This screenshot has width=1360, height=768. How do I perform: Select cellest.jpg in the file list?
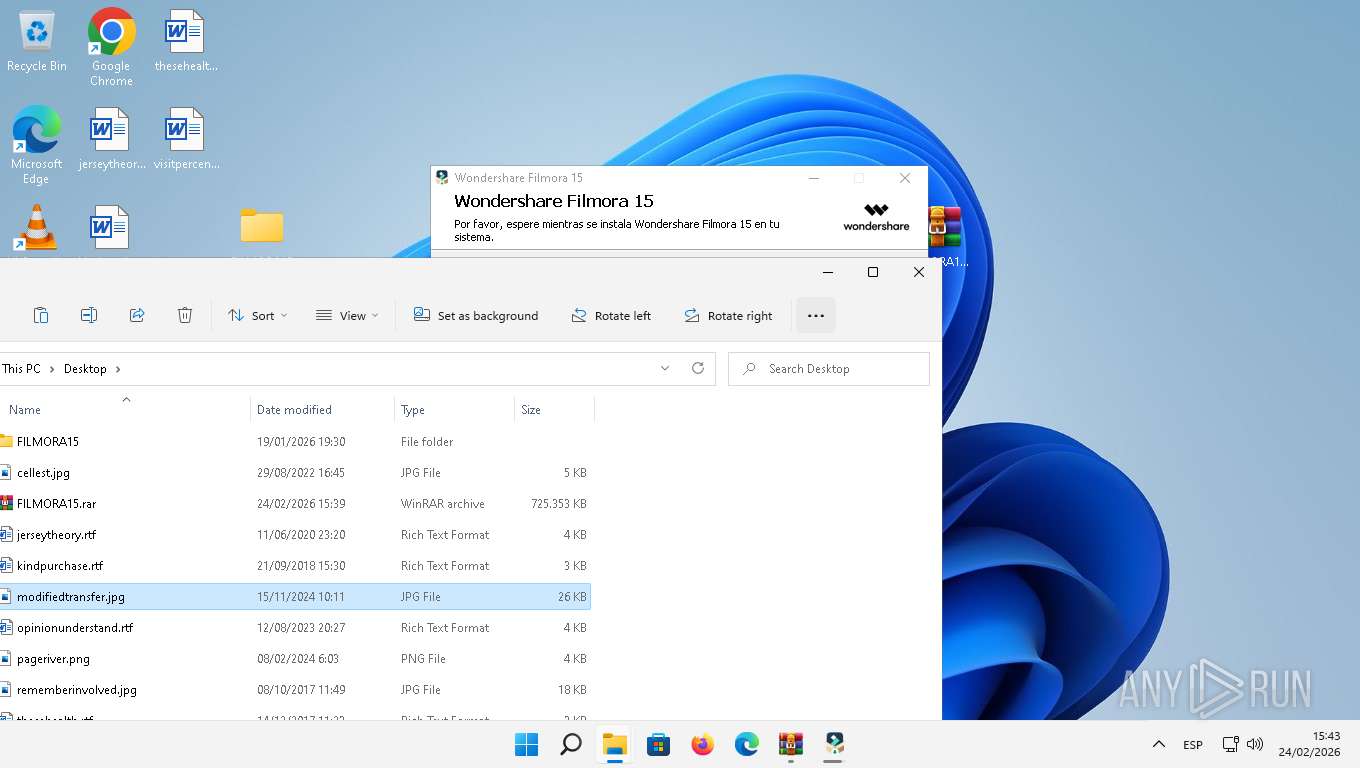(295, 472)
